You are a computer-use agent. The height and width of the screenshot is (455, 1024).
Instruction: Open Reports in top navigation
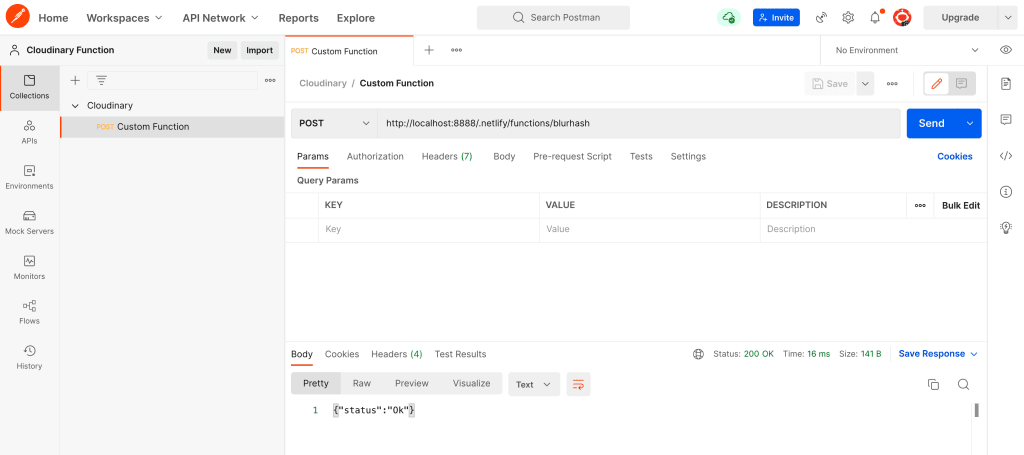coord(298,18)
